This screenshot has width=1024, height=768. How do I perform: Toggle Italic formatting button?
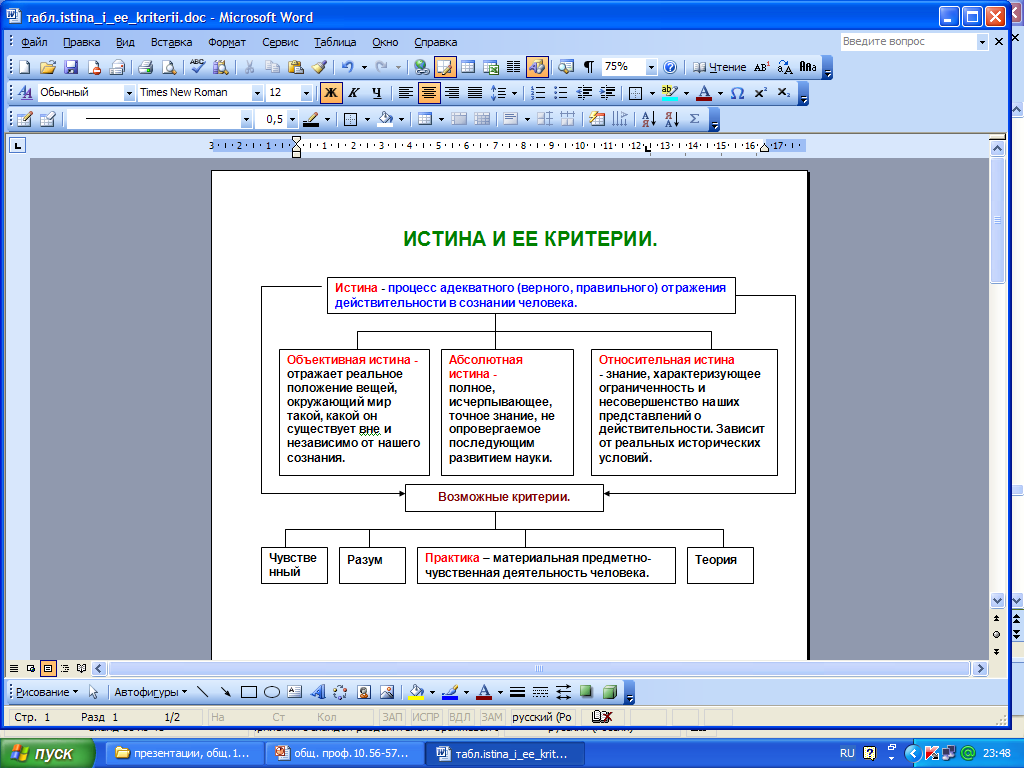tap(354, 93)
